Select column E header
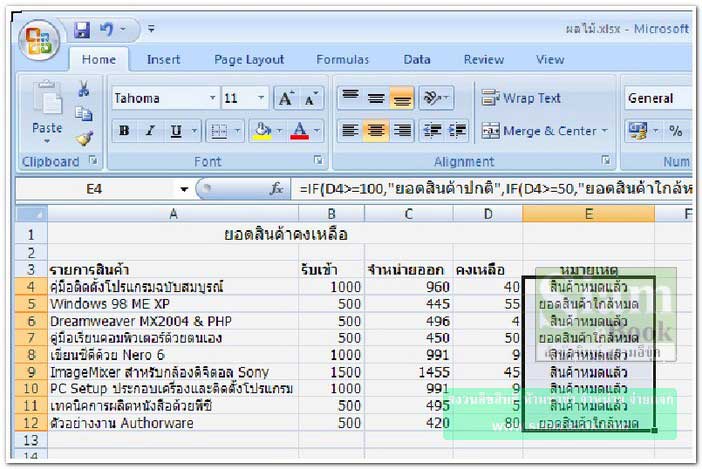This screenshot has height=469, width=702. click(588, 214)
